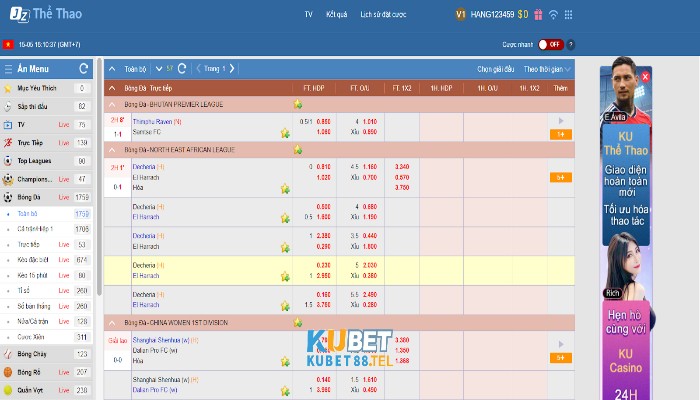Select Trực Tiếp in sidebar menu

(x=46, y=143)
